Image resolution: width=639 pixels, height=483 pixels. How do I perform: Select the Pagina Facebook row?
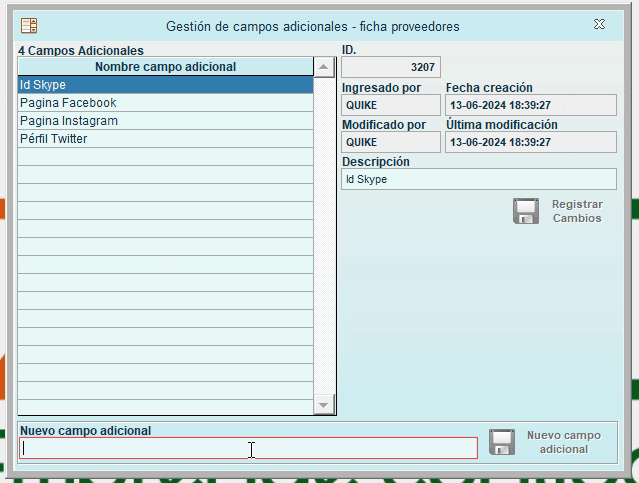coord(165,103)
